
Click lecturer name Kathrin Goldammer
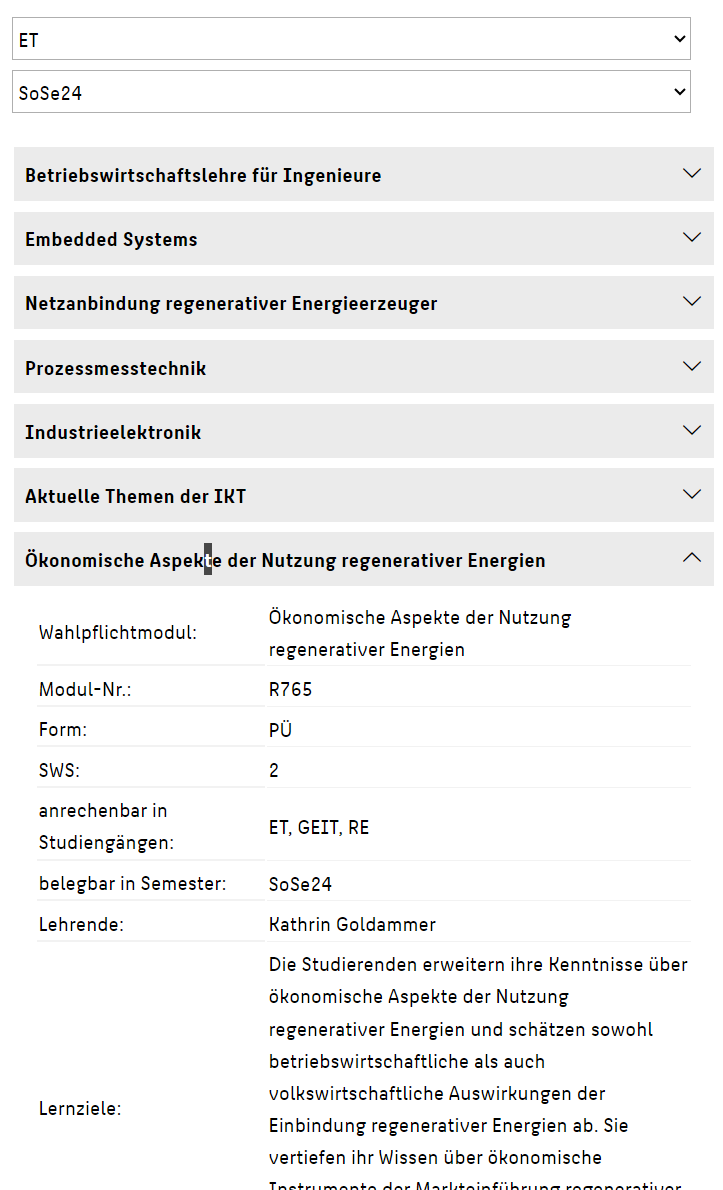click(x=352, y=924)
